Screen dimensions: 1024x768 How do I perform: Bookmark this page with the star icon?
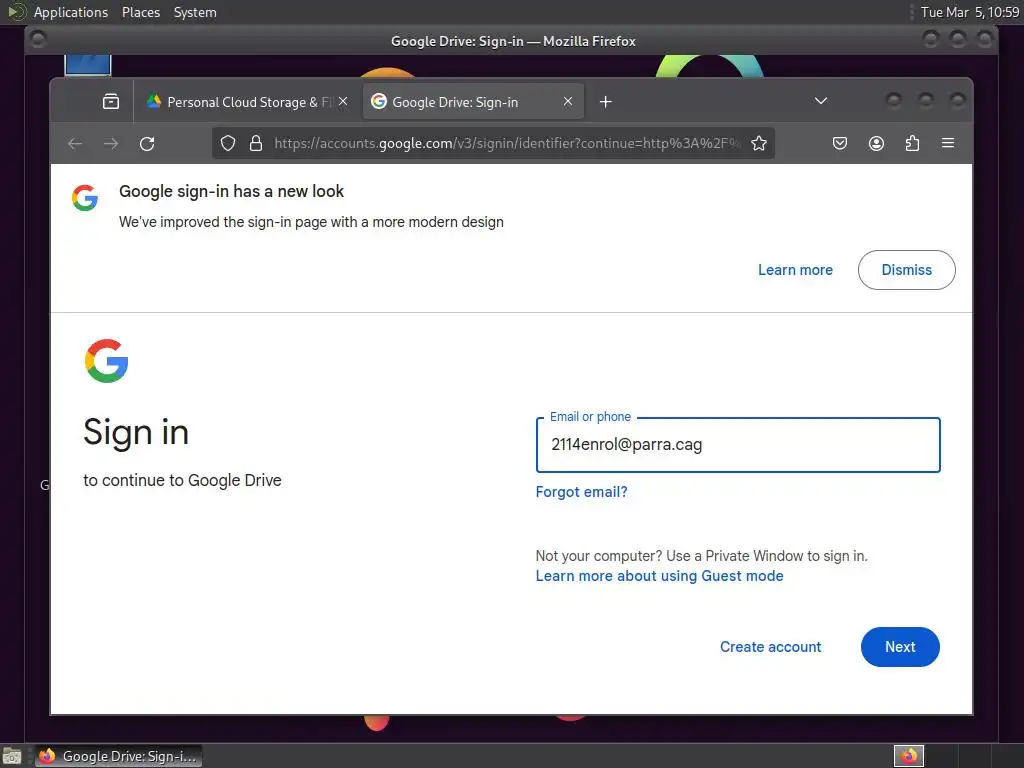(x=758, y=143)
